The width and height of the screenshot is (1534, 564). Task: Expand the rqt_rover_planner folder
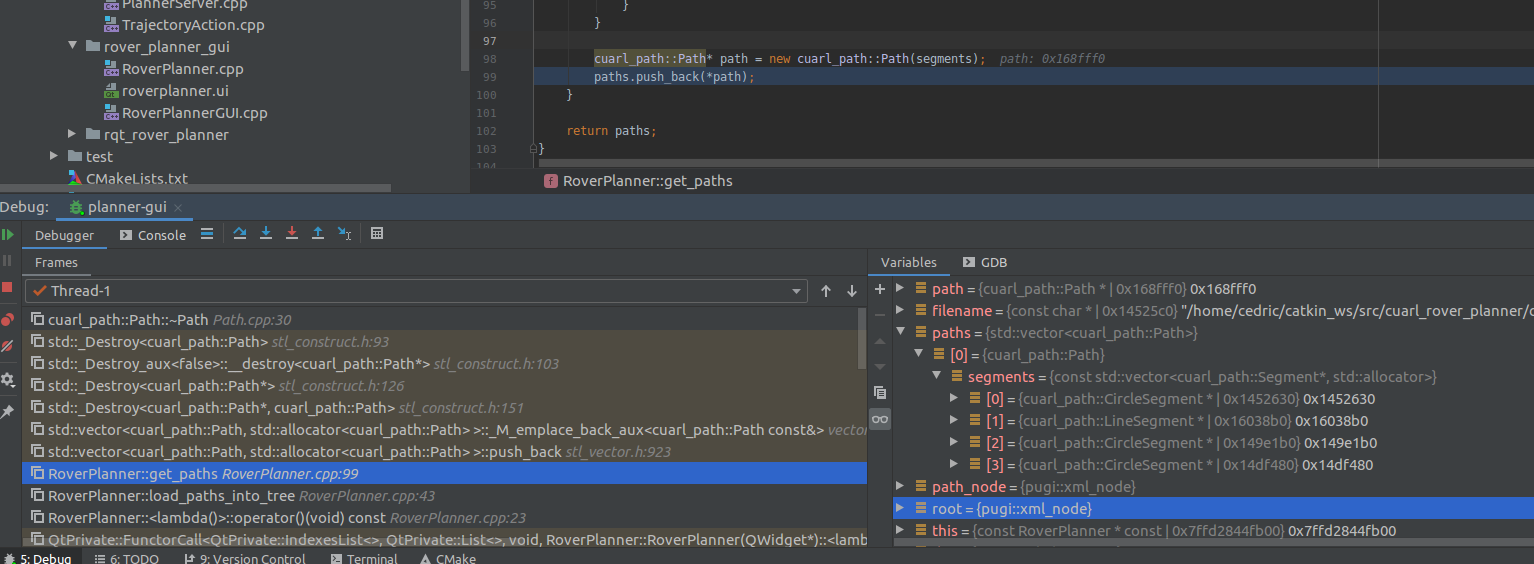pyautogui.click(x=72, y=134)
